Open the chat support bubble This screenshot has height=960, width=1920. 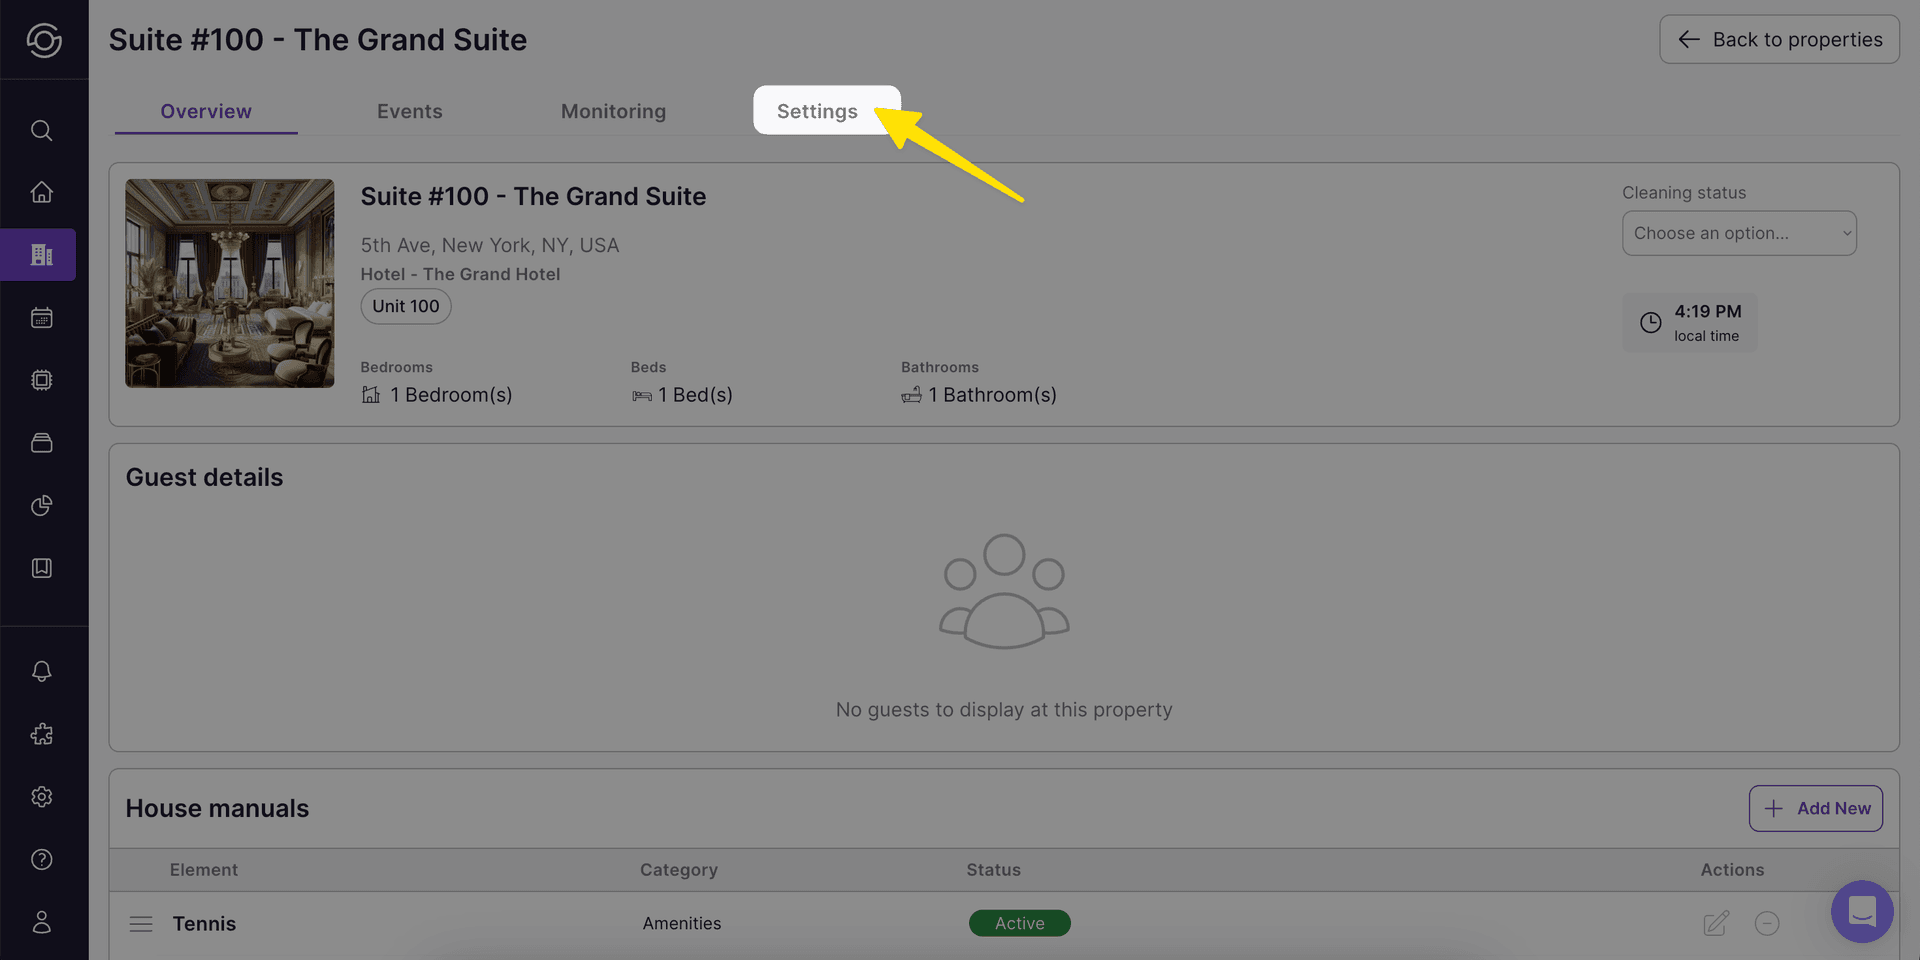[1861, 911]
